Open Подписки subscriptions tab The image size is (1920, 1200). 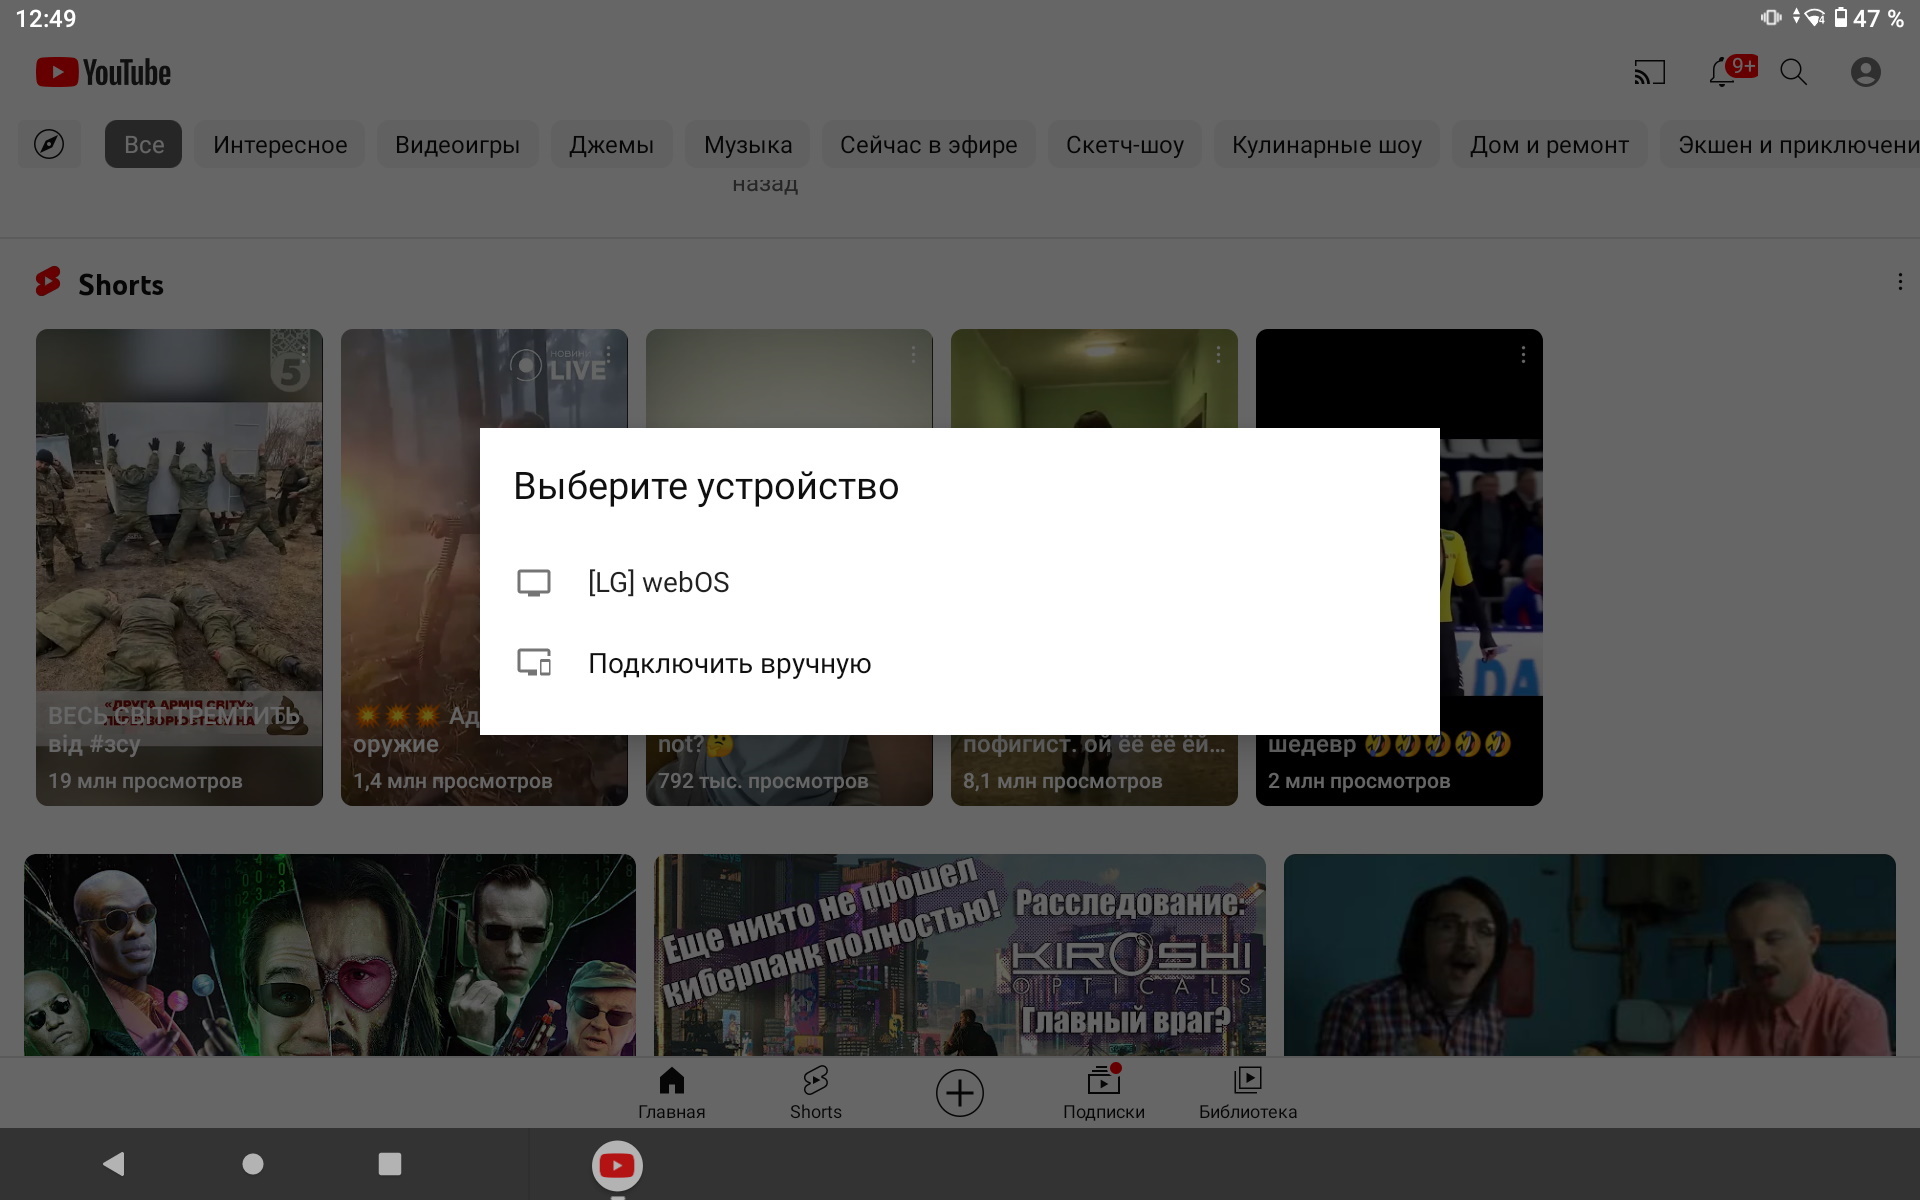(1103, 1092)
